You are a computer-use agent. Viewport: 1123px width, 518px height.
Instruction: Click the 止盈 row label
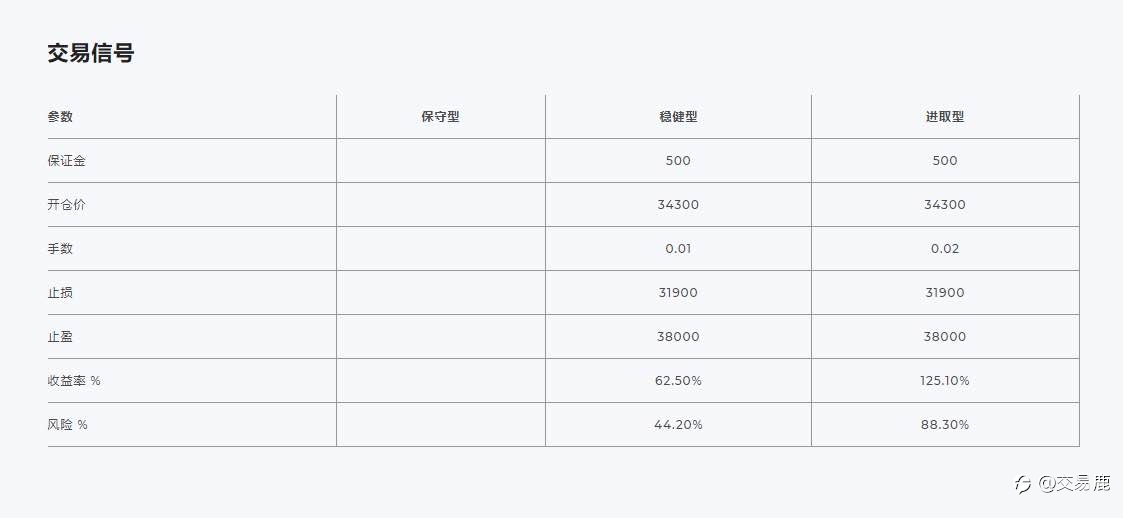coord(60,336)
